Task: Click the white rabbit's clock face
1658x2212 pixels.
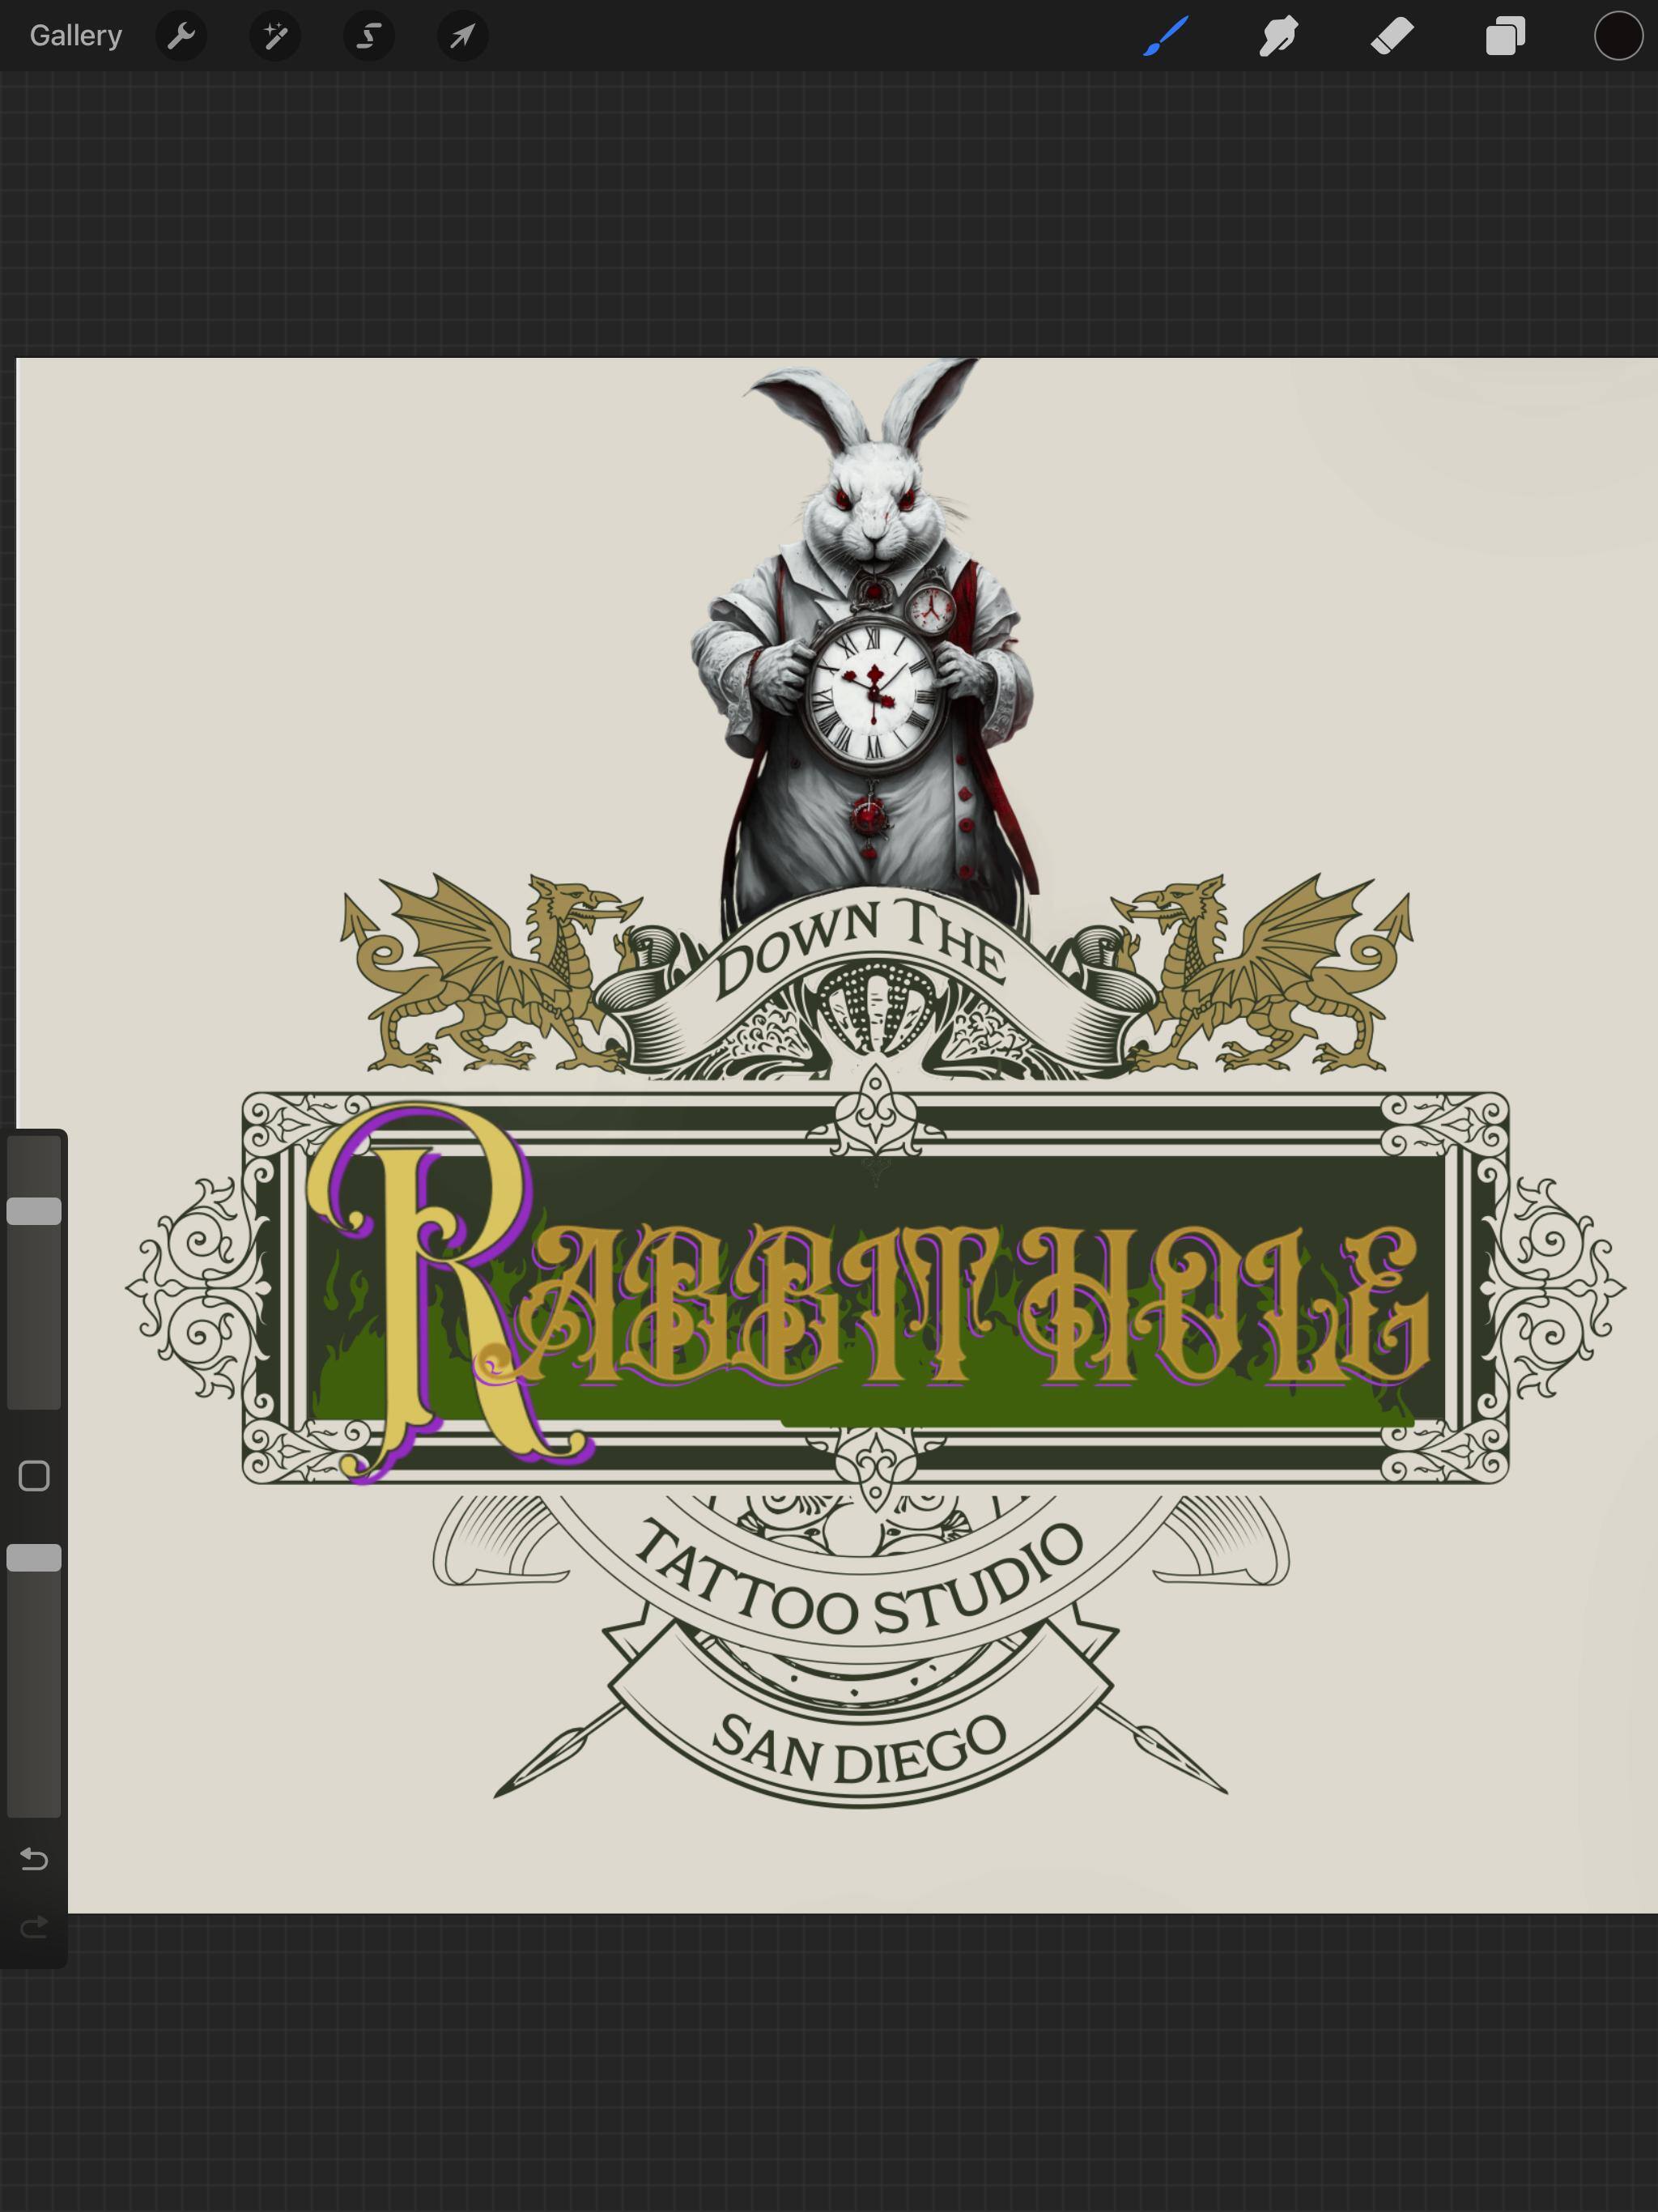Action: click(873, 693)
